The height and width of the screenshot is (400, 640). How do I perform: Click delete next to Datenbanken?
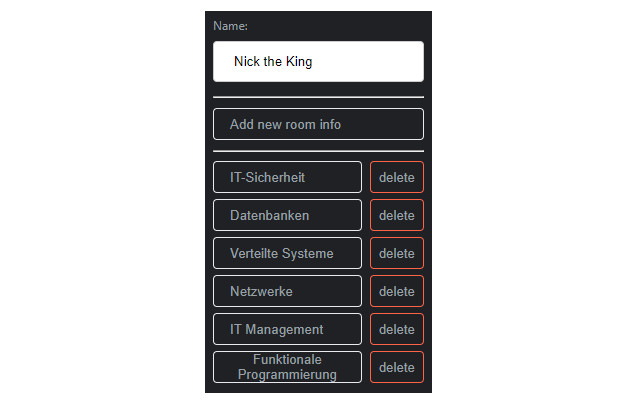click(397, 215)
